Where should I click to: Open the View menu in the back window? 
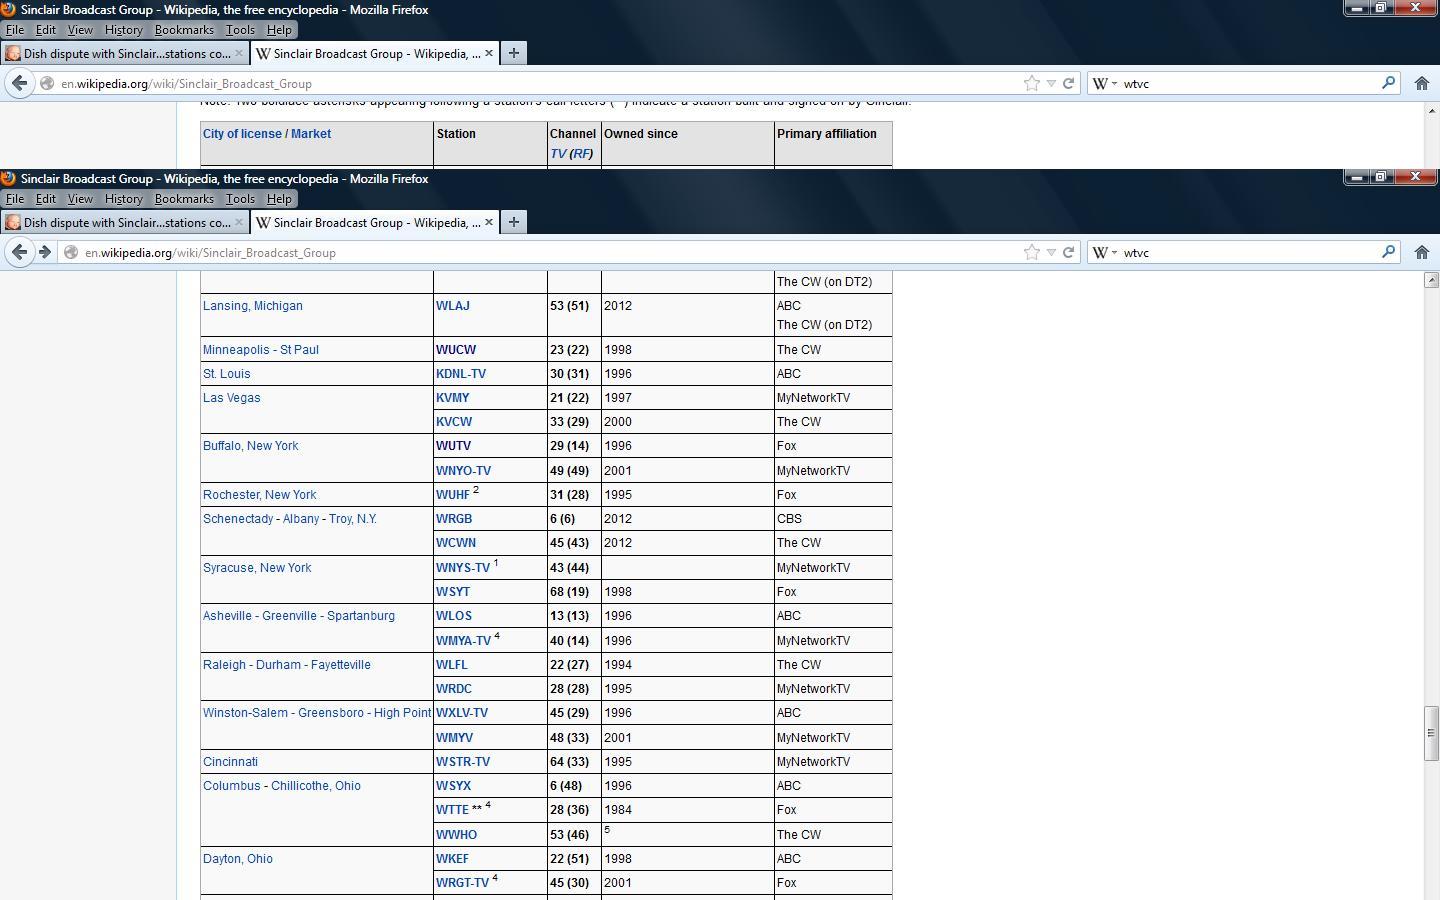[x=80, y=30]
